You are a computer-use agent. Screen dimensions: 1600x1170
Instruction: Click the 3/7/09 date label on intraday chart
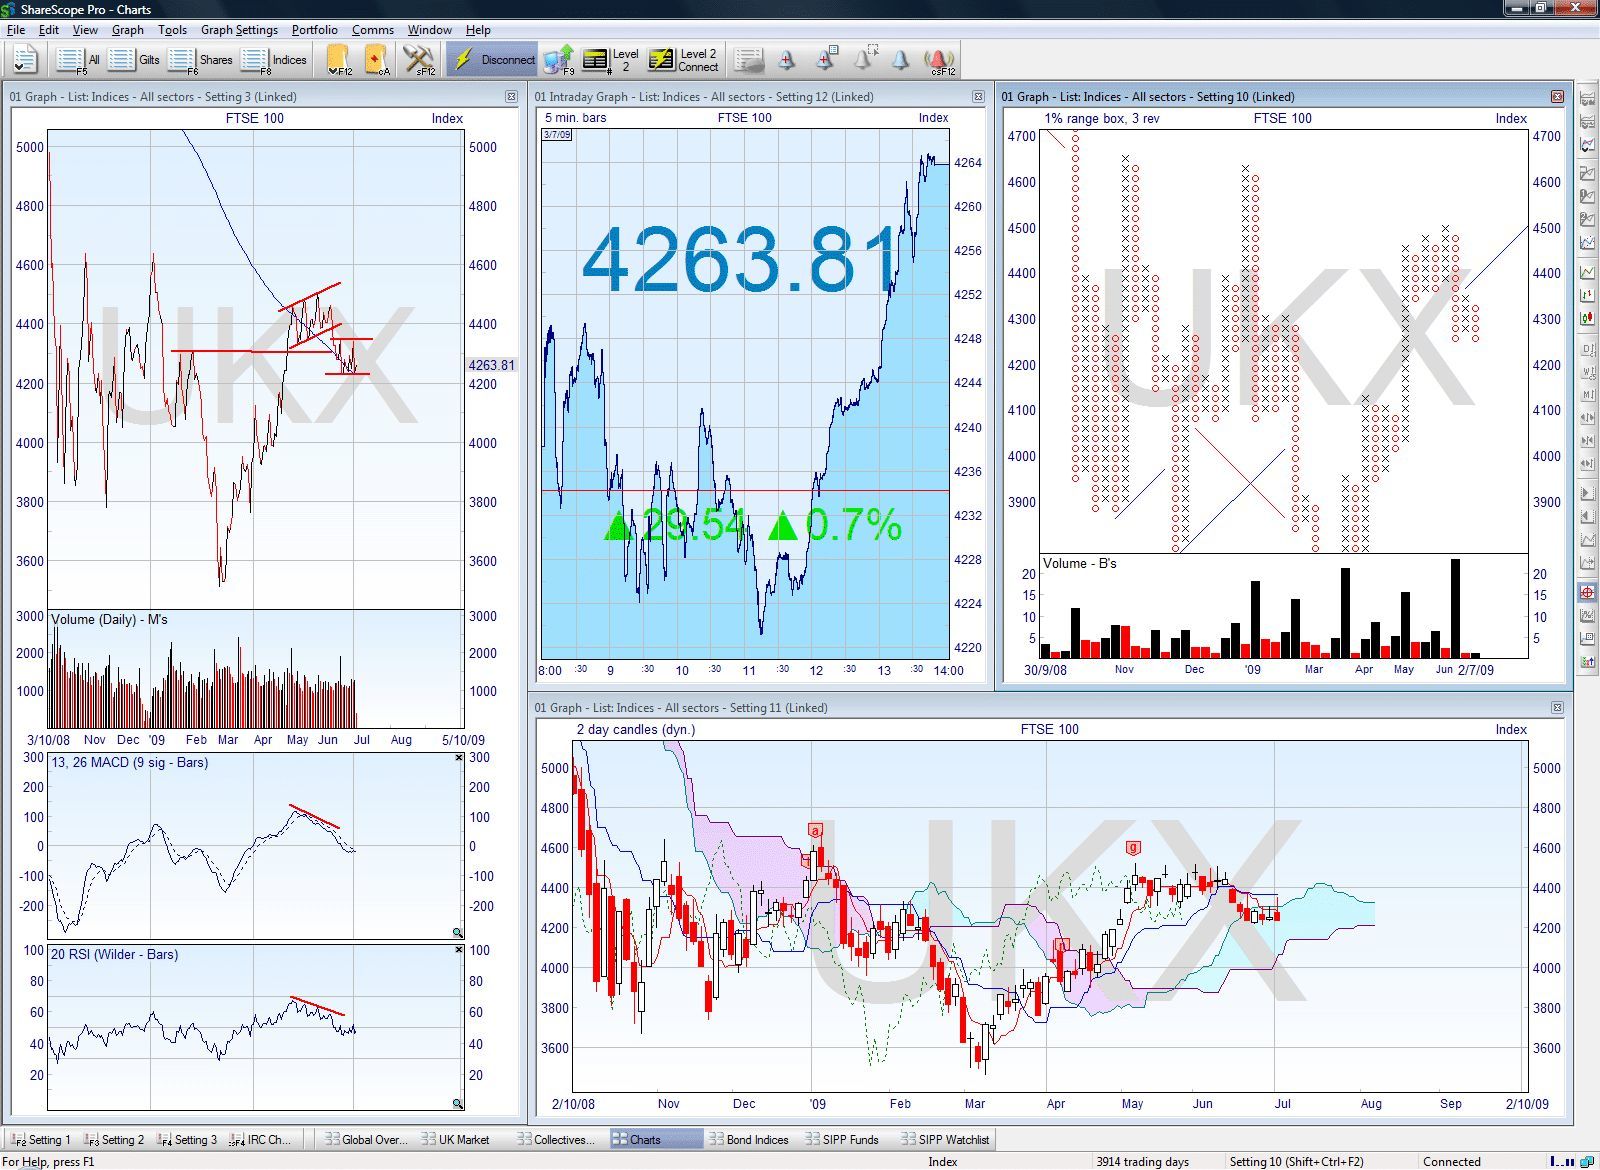[557, 134]
